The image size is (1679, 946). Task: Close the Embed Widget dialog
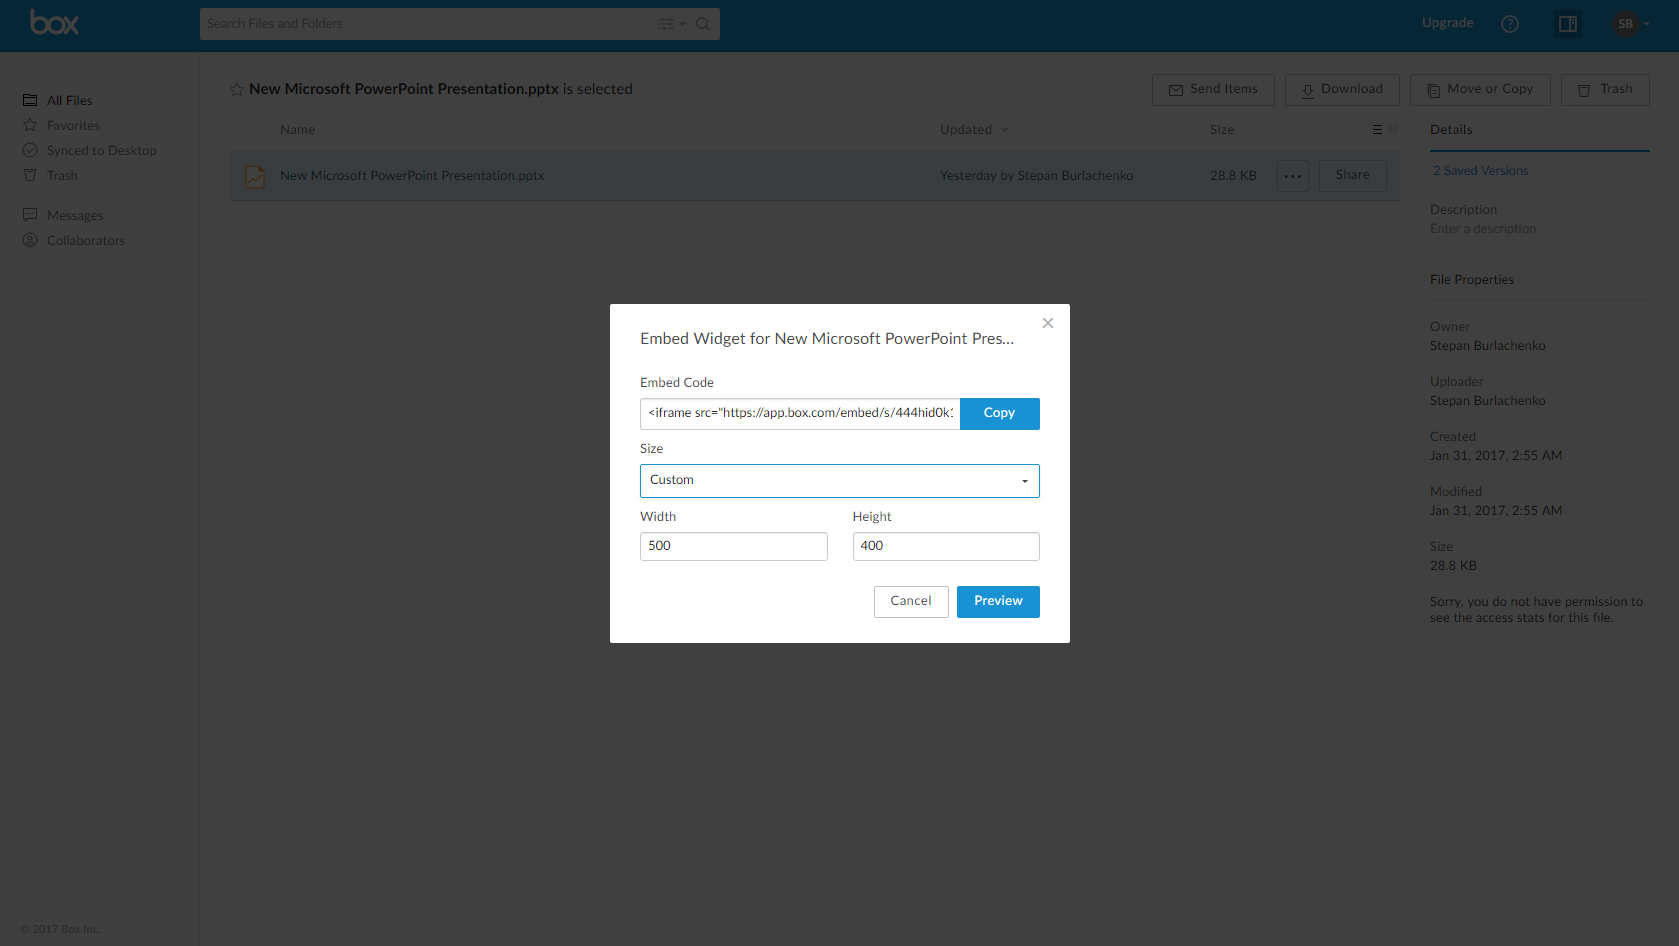pos(1048,323)
